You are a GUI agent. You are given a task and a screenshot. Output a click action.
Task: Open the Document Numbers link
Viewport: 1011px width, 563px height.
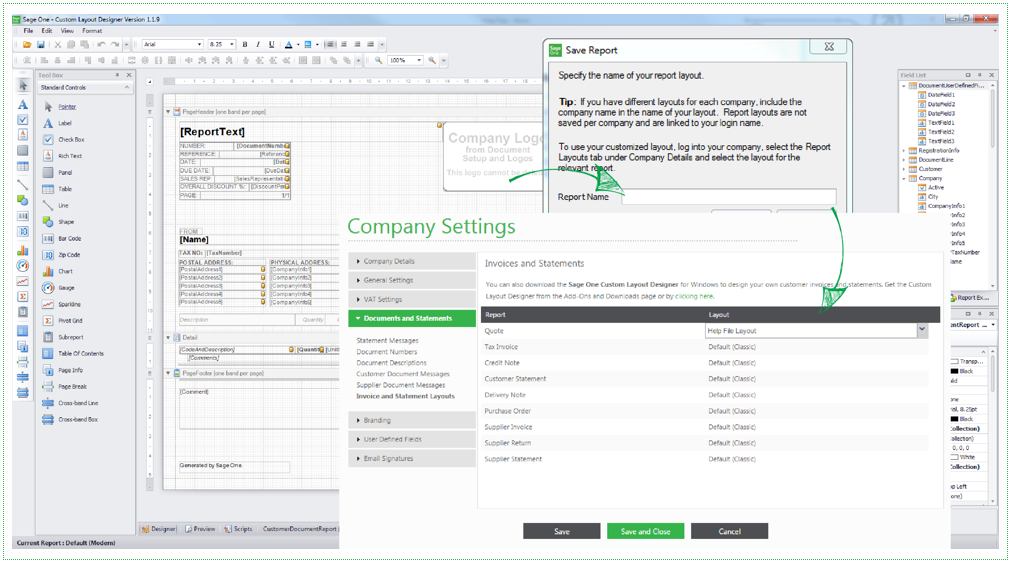pos(386,352)
